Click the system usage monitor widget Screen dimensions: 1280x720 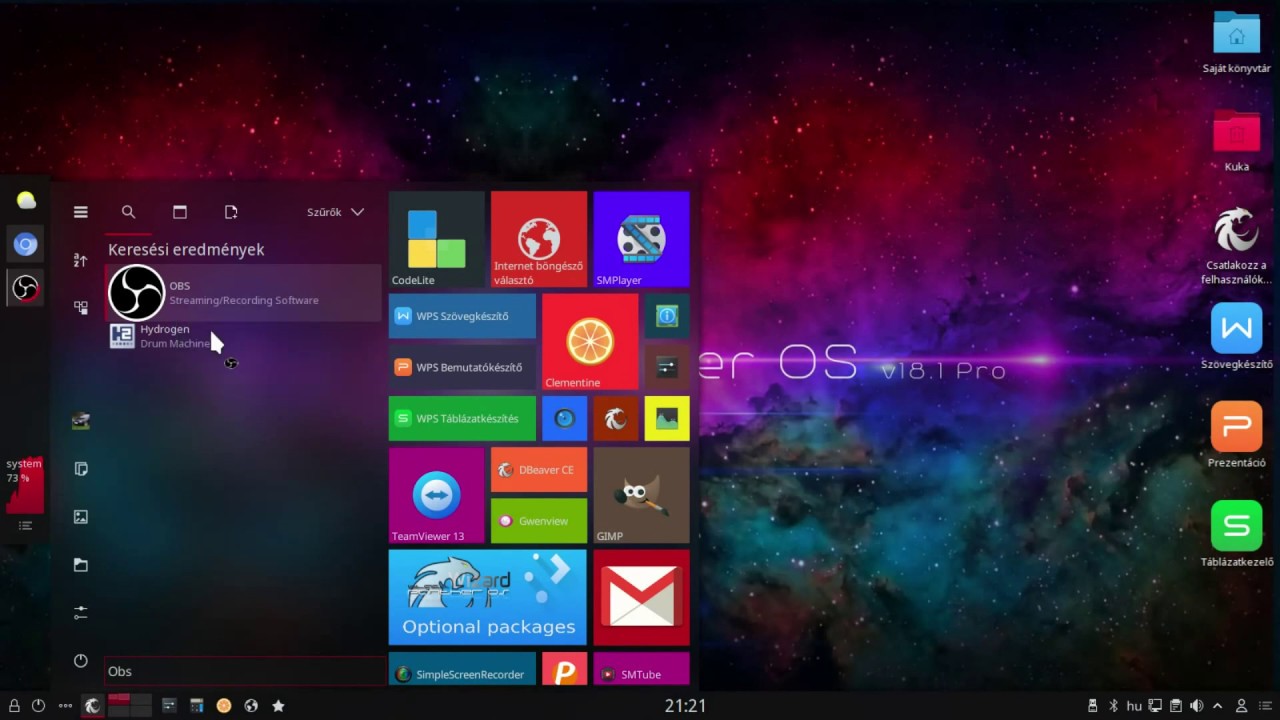pyautogui.click(x=25, y=485)
